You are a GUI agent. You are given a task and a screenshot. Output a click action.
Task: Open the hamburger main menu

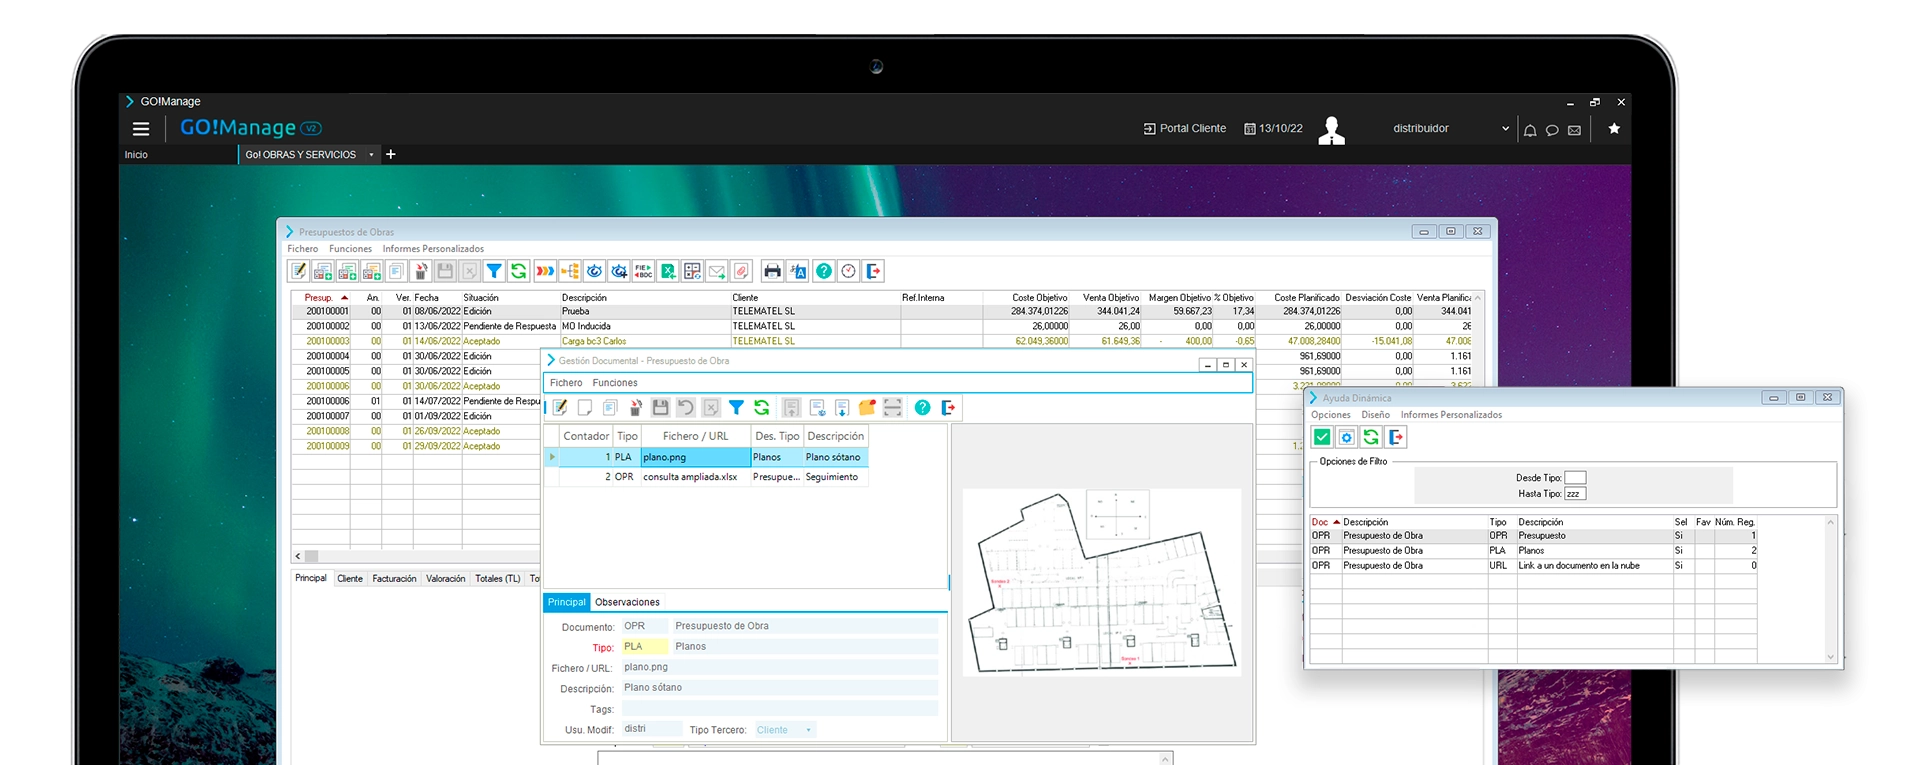pyautogui.click(x=141, y=128)
